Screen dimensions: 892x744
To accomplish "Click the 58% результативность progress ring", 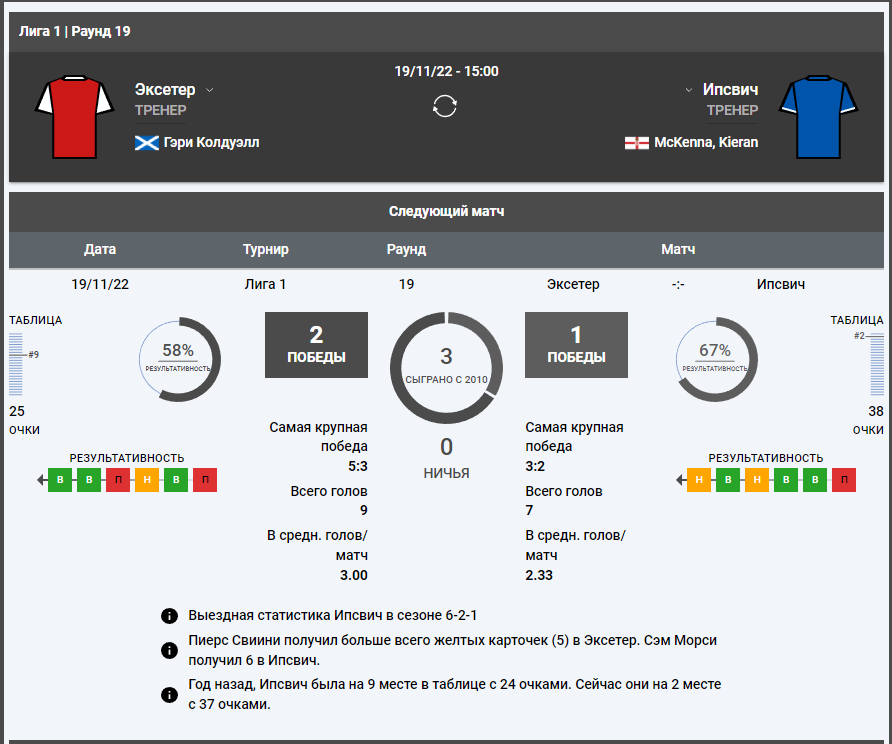I will (178, 360).
